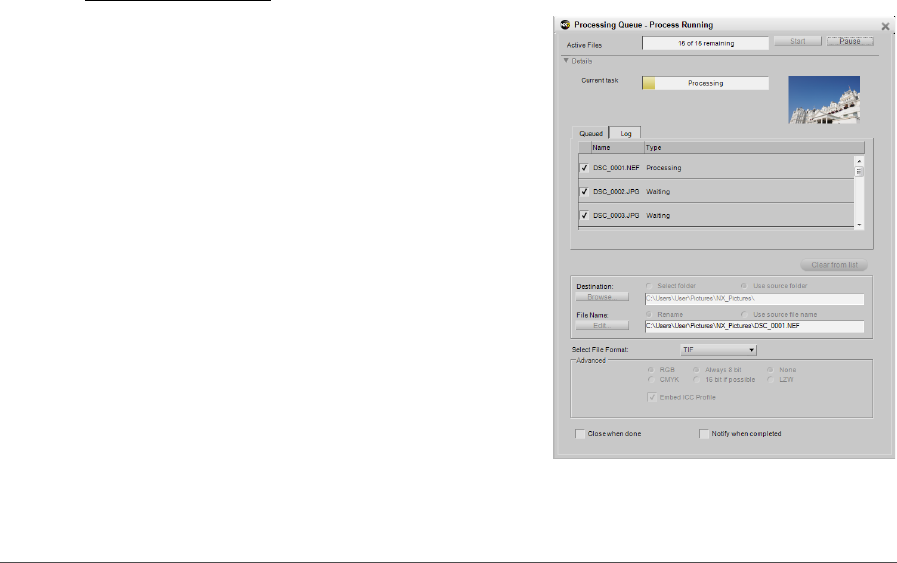Click the Pause button

(x=850, y=41)
